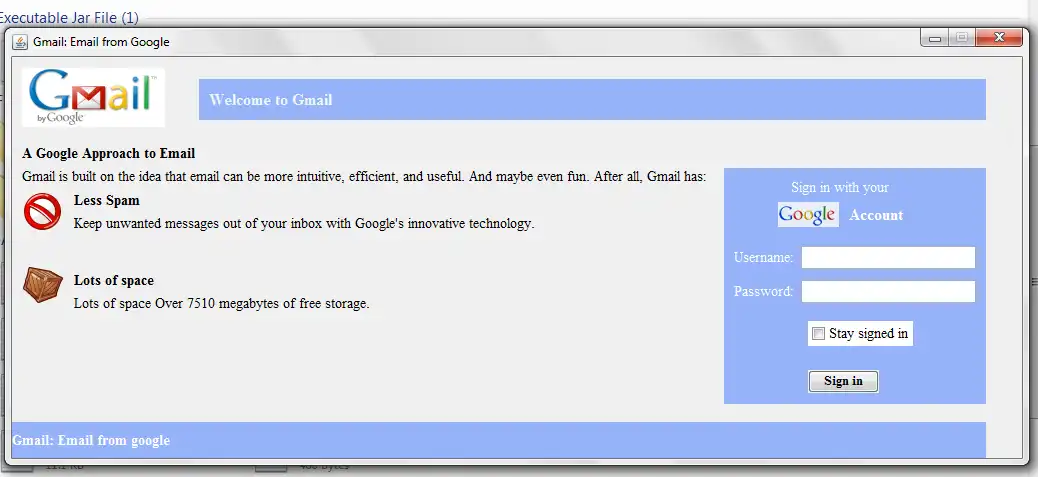This screenshot has width=1038, height=477.
Task: Enable the Stay signed in checkbox
Action: click(x=818, y=333)
